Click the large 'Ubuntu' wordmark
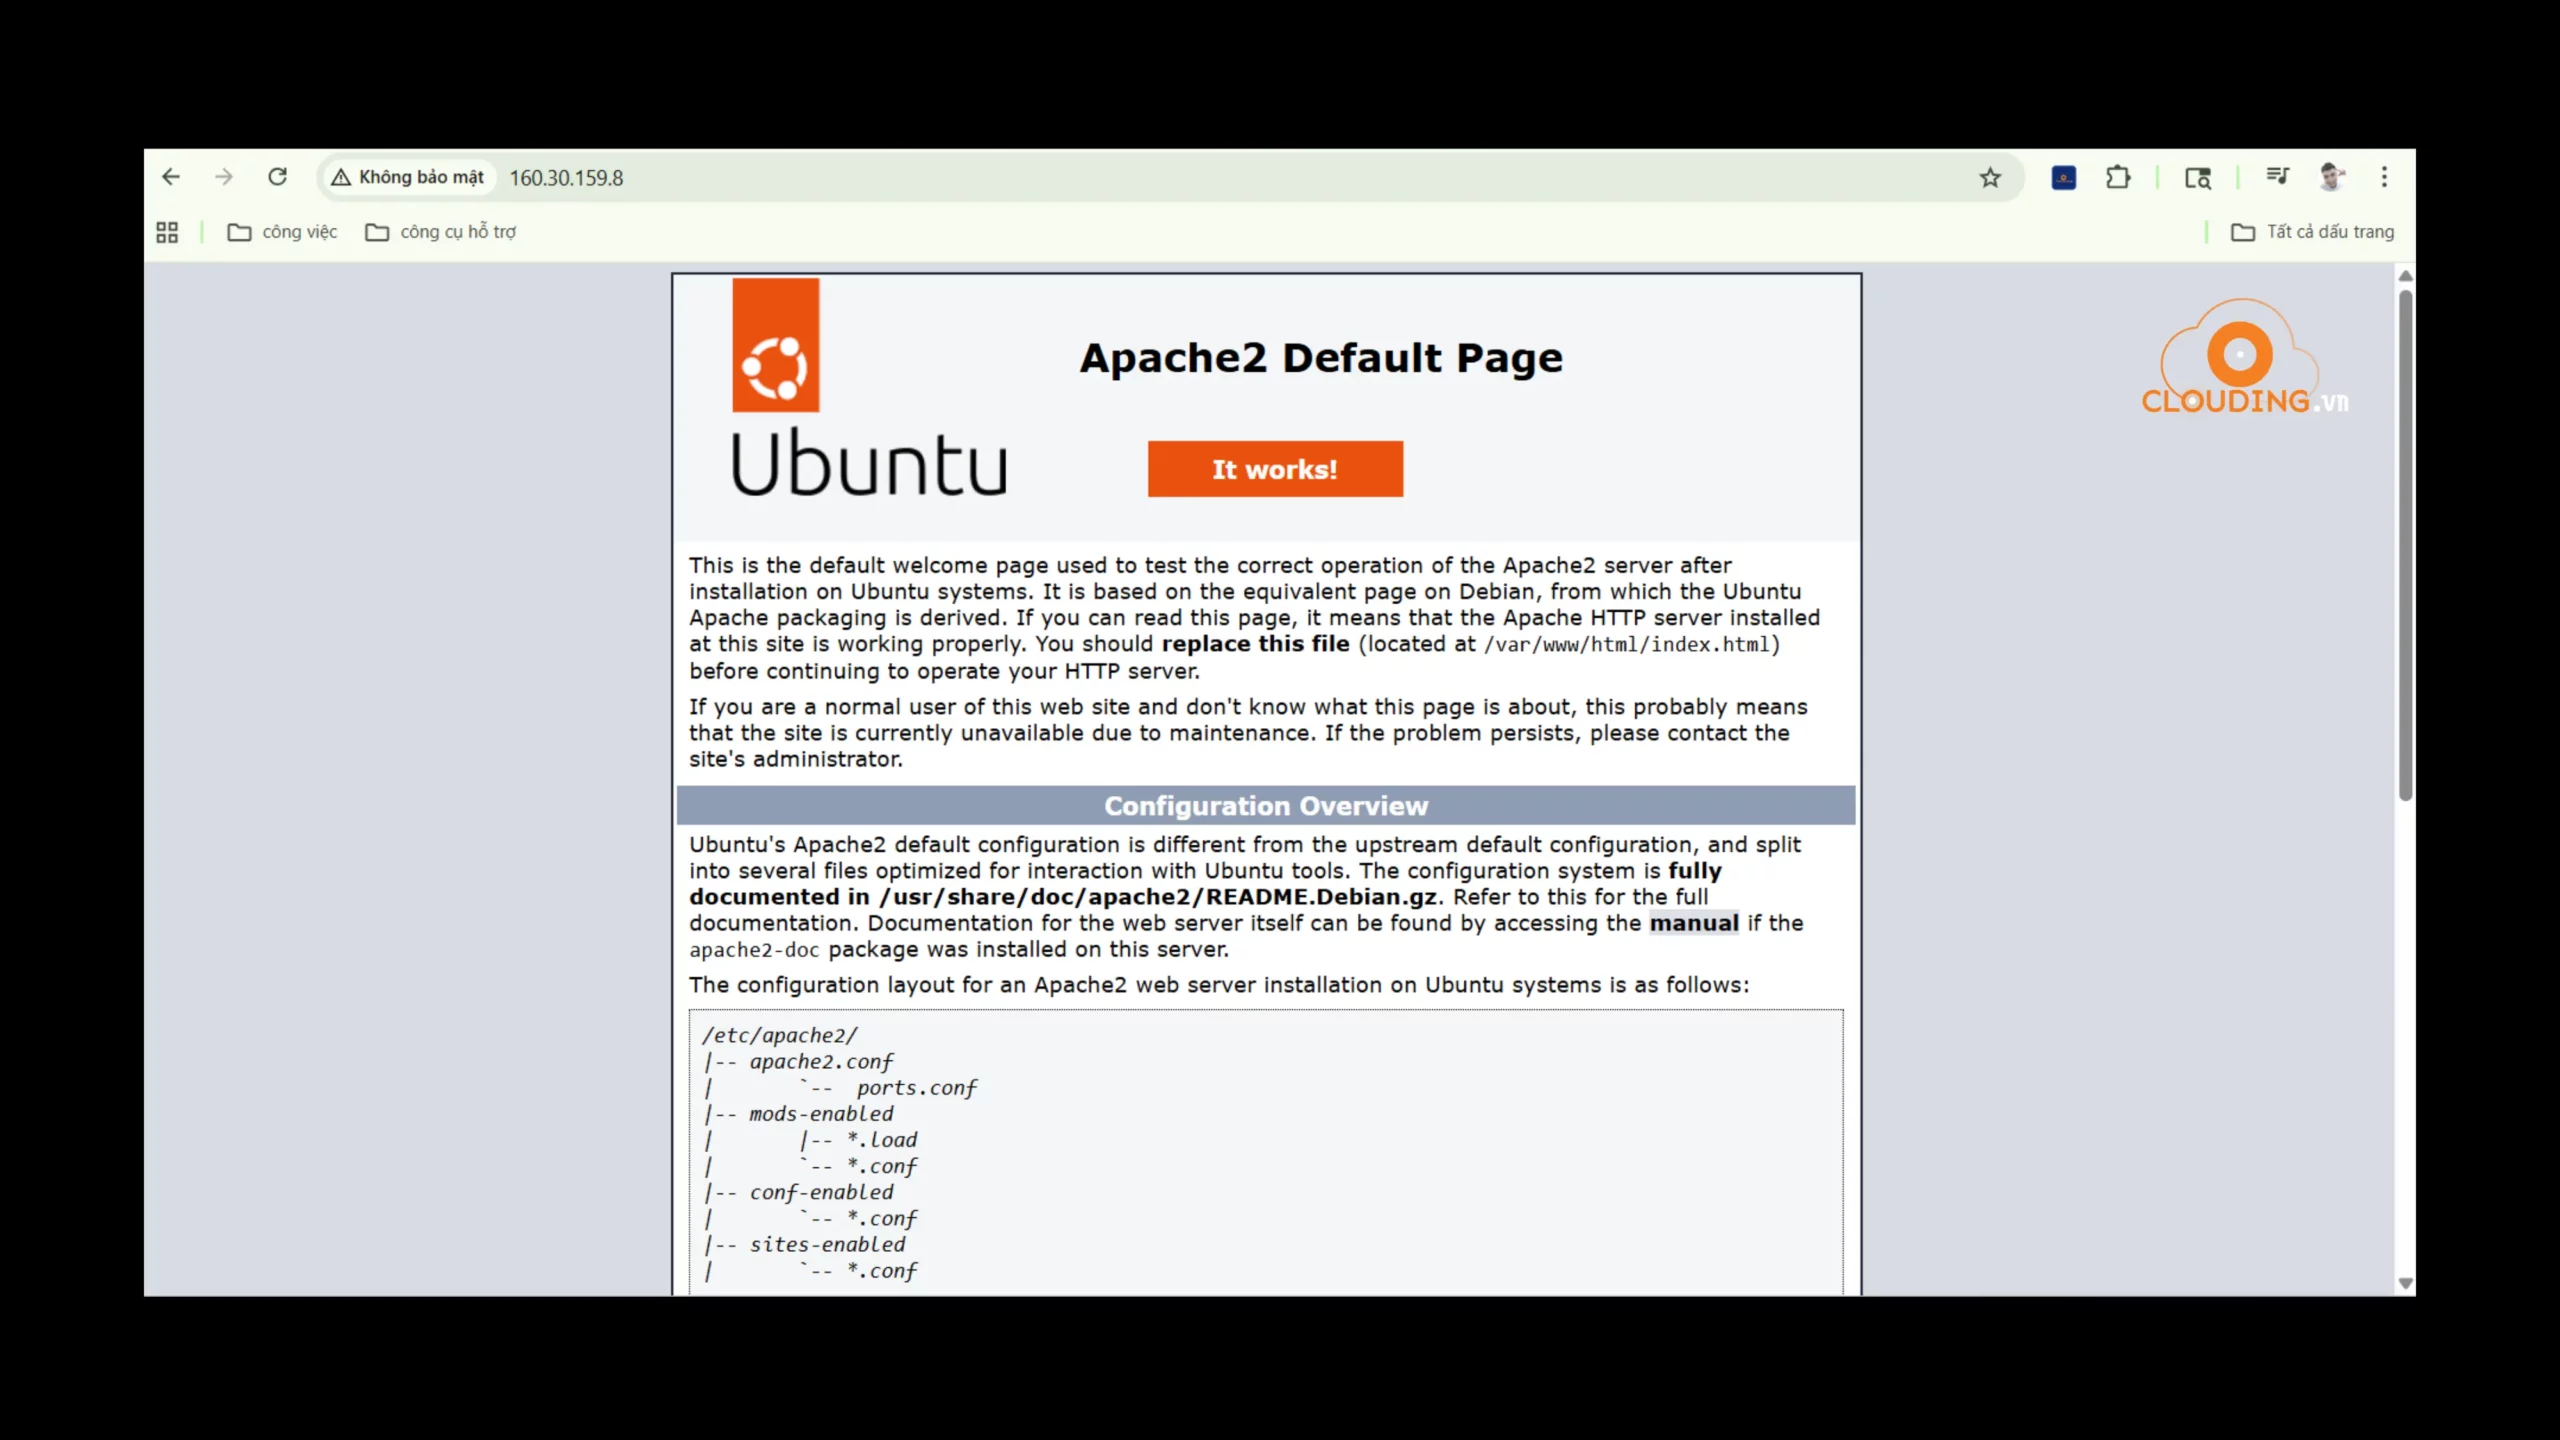 [x=869, y=463]
